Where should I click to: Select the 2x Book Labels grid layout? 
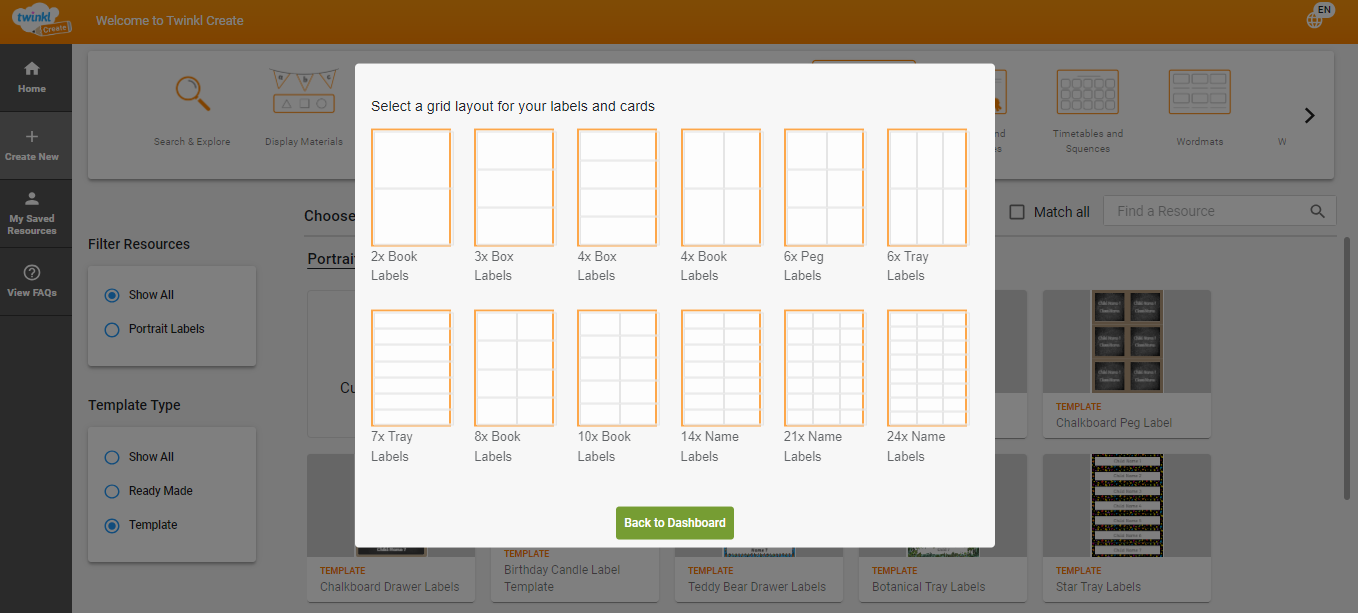click(410, 188)
